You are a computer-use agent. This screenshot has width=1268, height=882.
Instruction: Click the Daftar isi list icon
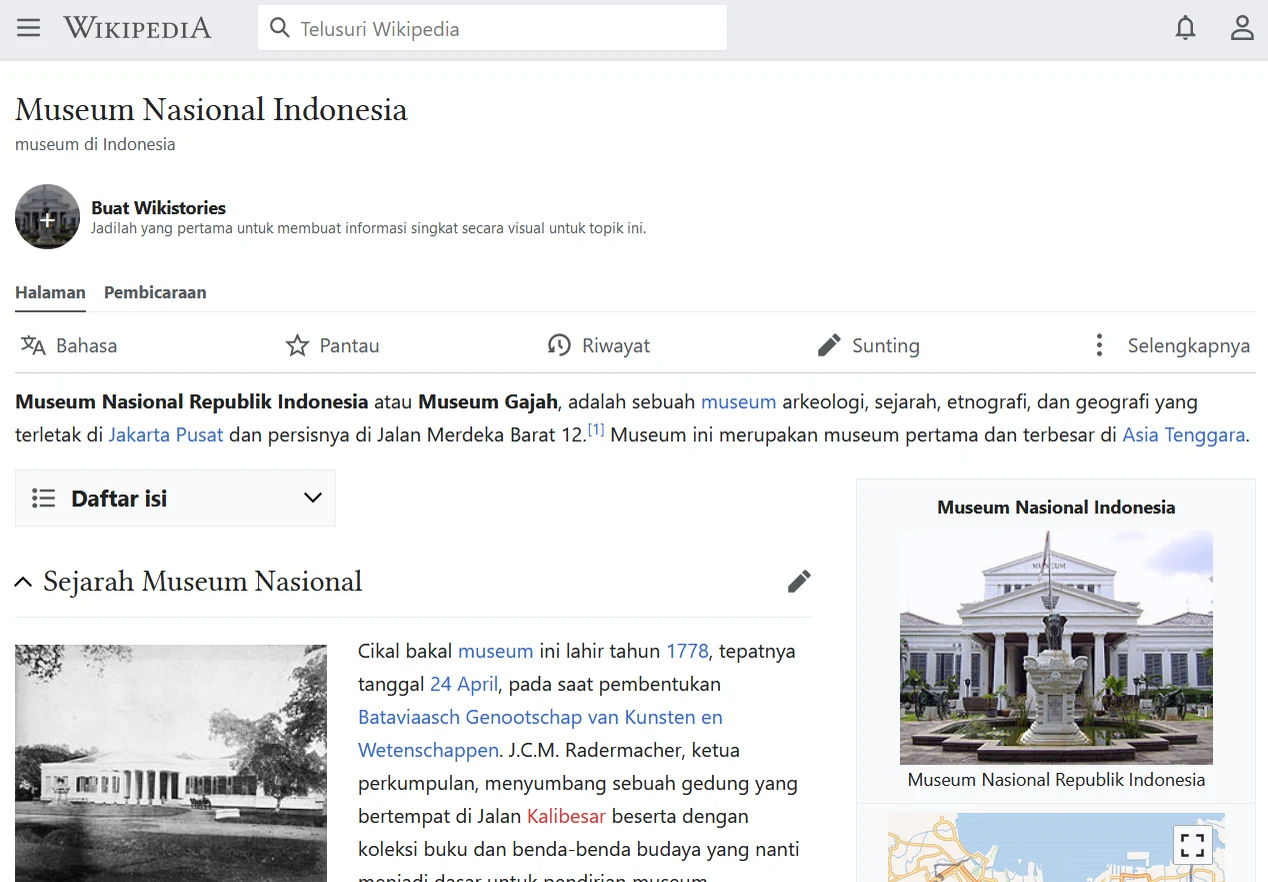pyautogui.click(x=43, y=498)
